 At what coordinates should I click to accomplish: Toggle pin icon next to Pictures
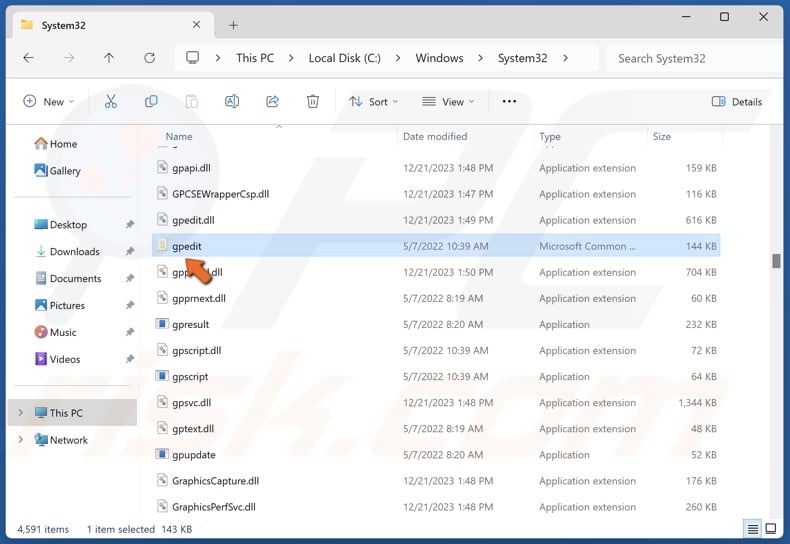click(129, 305)
